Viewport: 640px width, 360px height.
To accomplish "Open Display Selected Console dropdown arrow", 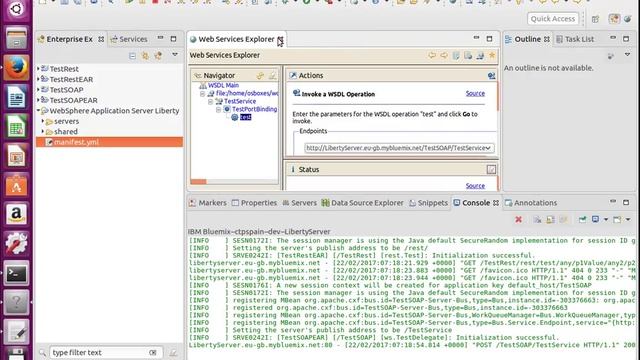I will (x=606, y=220).
